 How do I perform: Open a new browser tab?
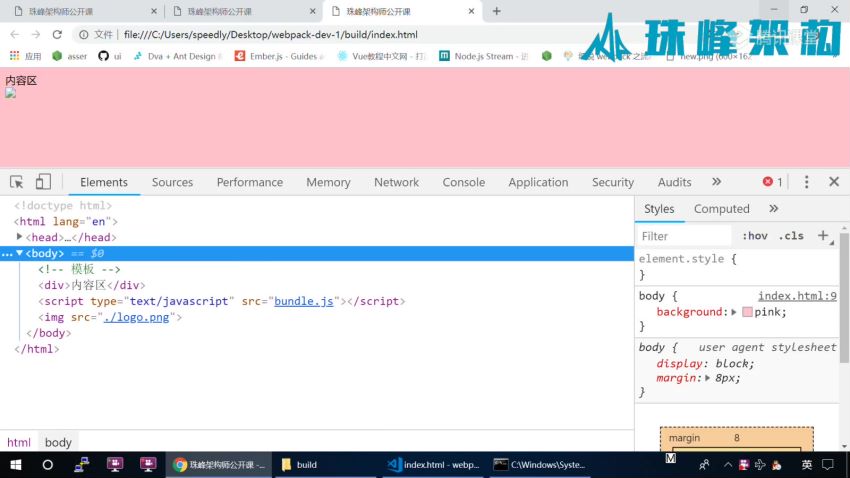497,11
